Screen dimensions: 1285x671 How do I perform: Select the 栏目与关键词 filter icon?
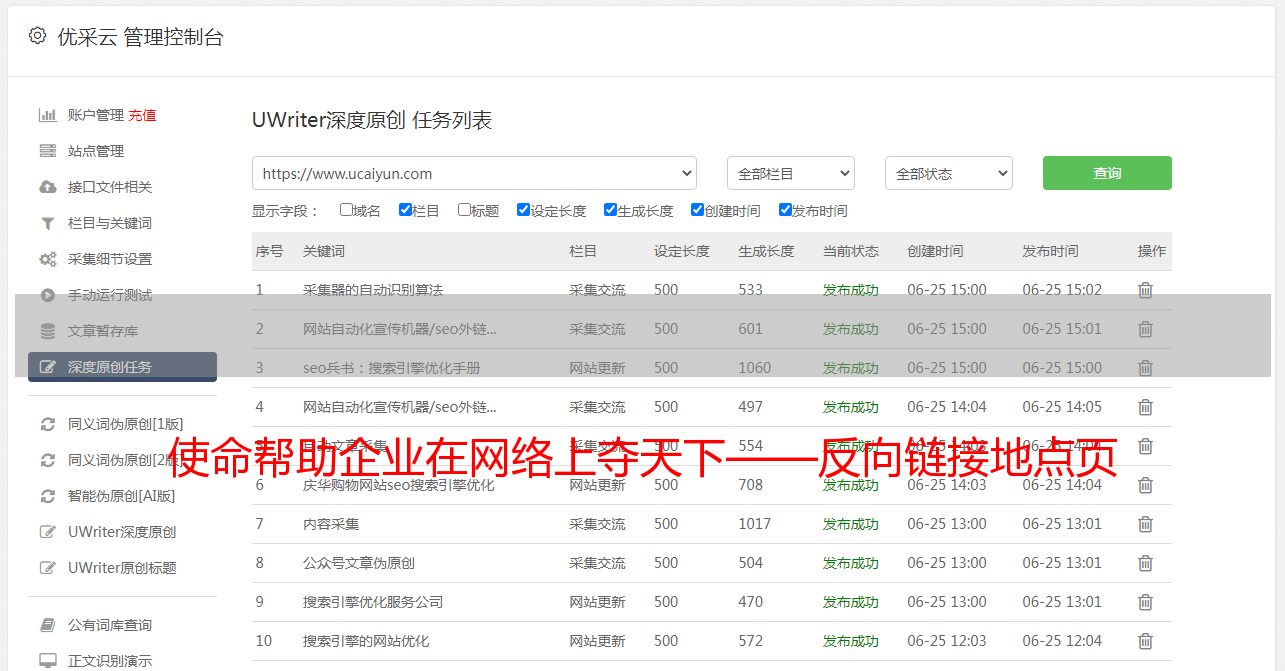(x=47, y=223)
